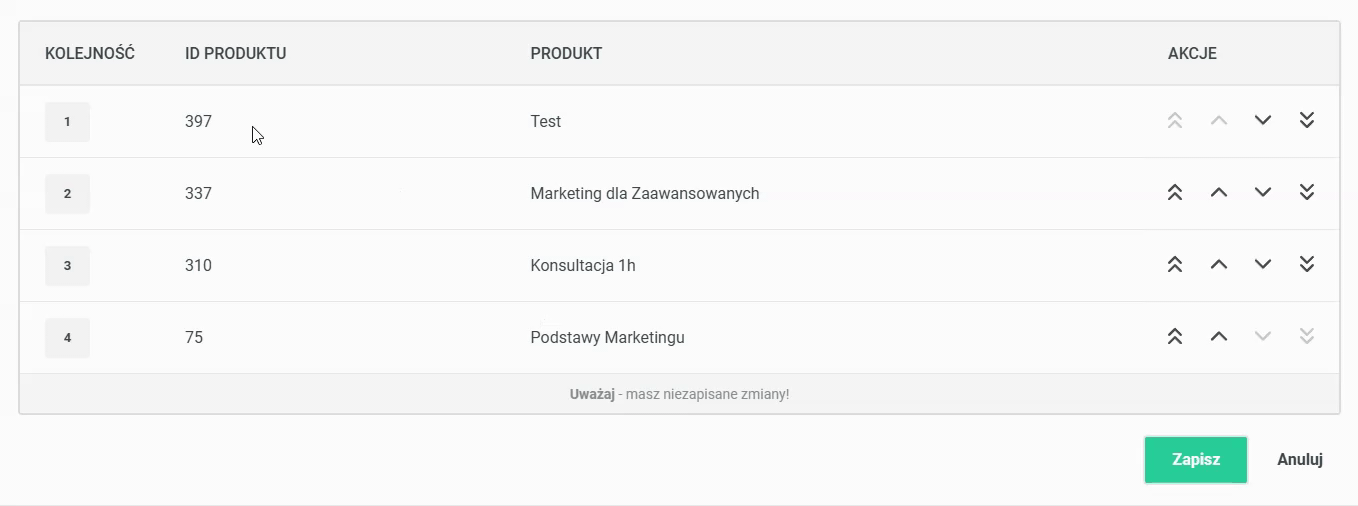Send Test product to the bottom
This screenshot has width=1358, height=506.
point(1306,120)
